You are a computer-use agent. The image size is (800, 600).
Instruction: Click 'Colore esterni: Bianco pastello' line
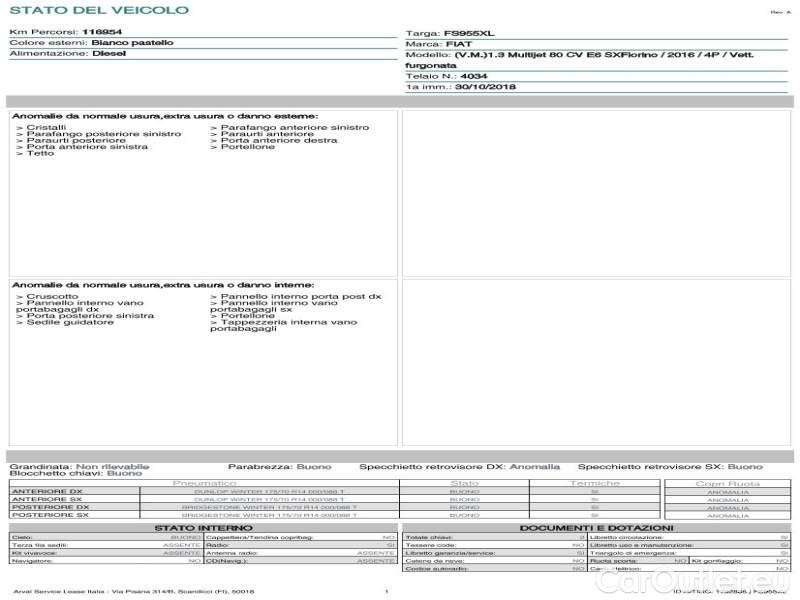(x=91, y=43)
